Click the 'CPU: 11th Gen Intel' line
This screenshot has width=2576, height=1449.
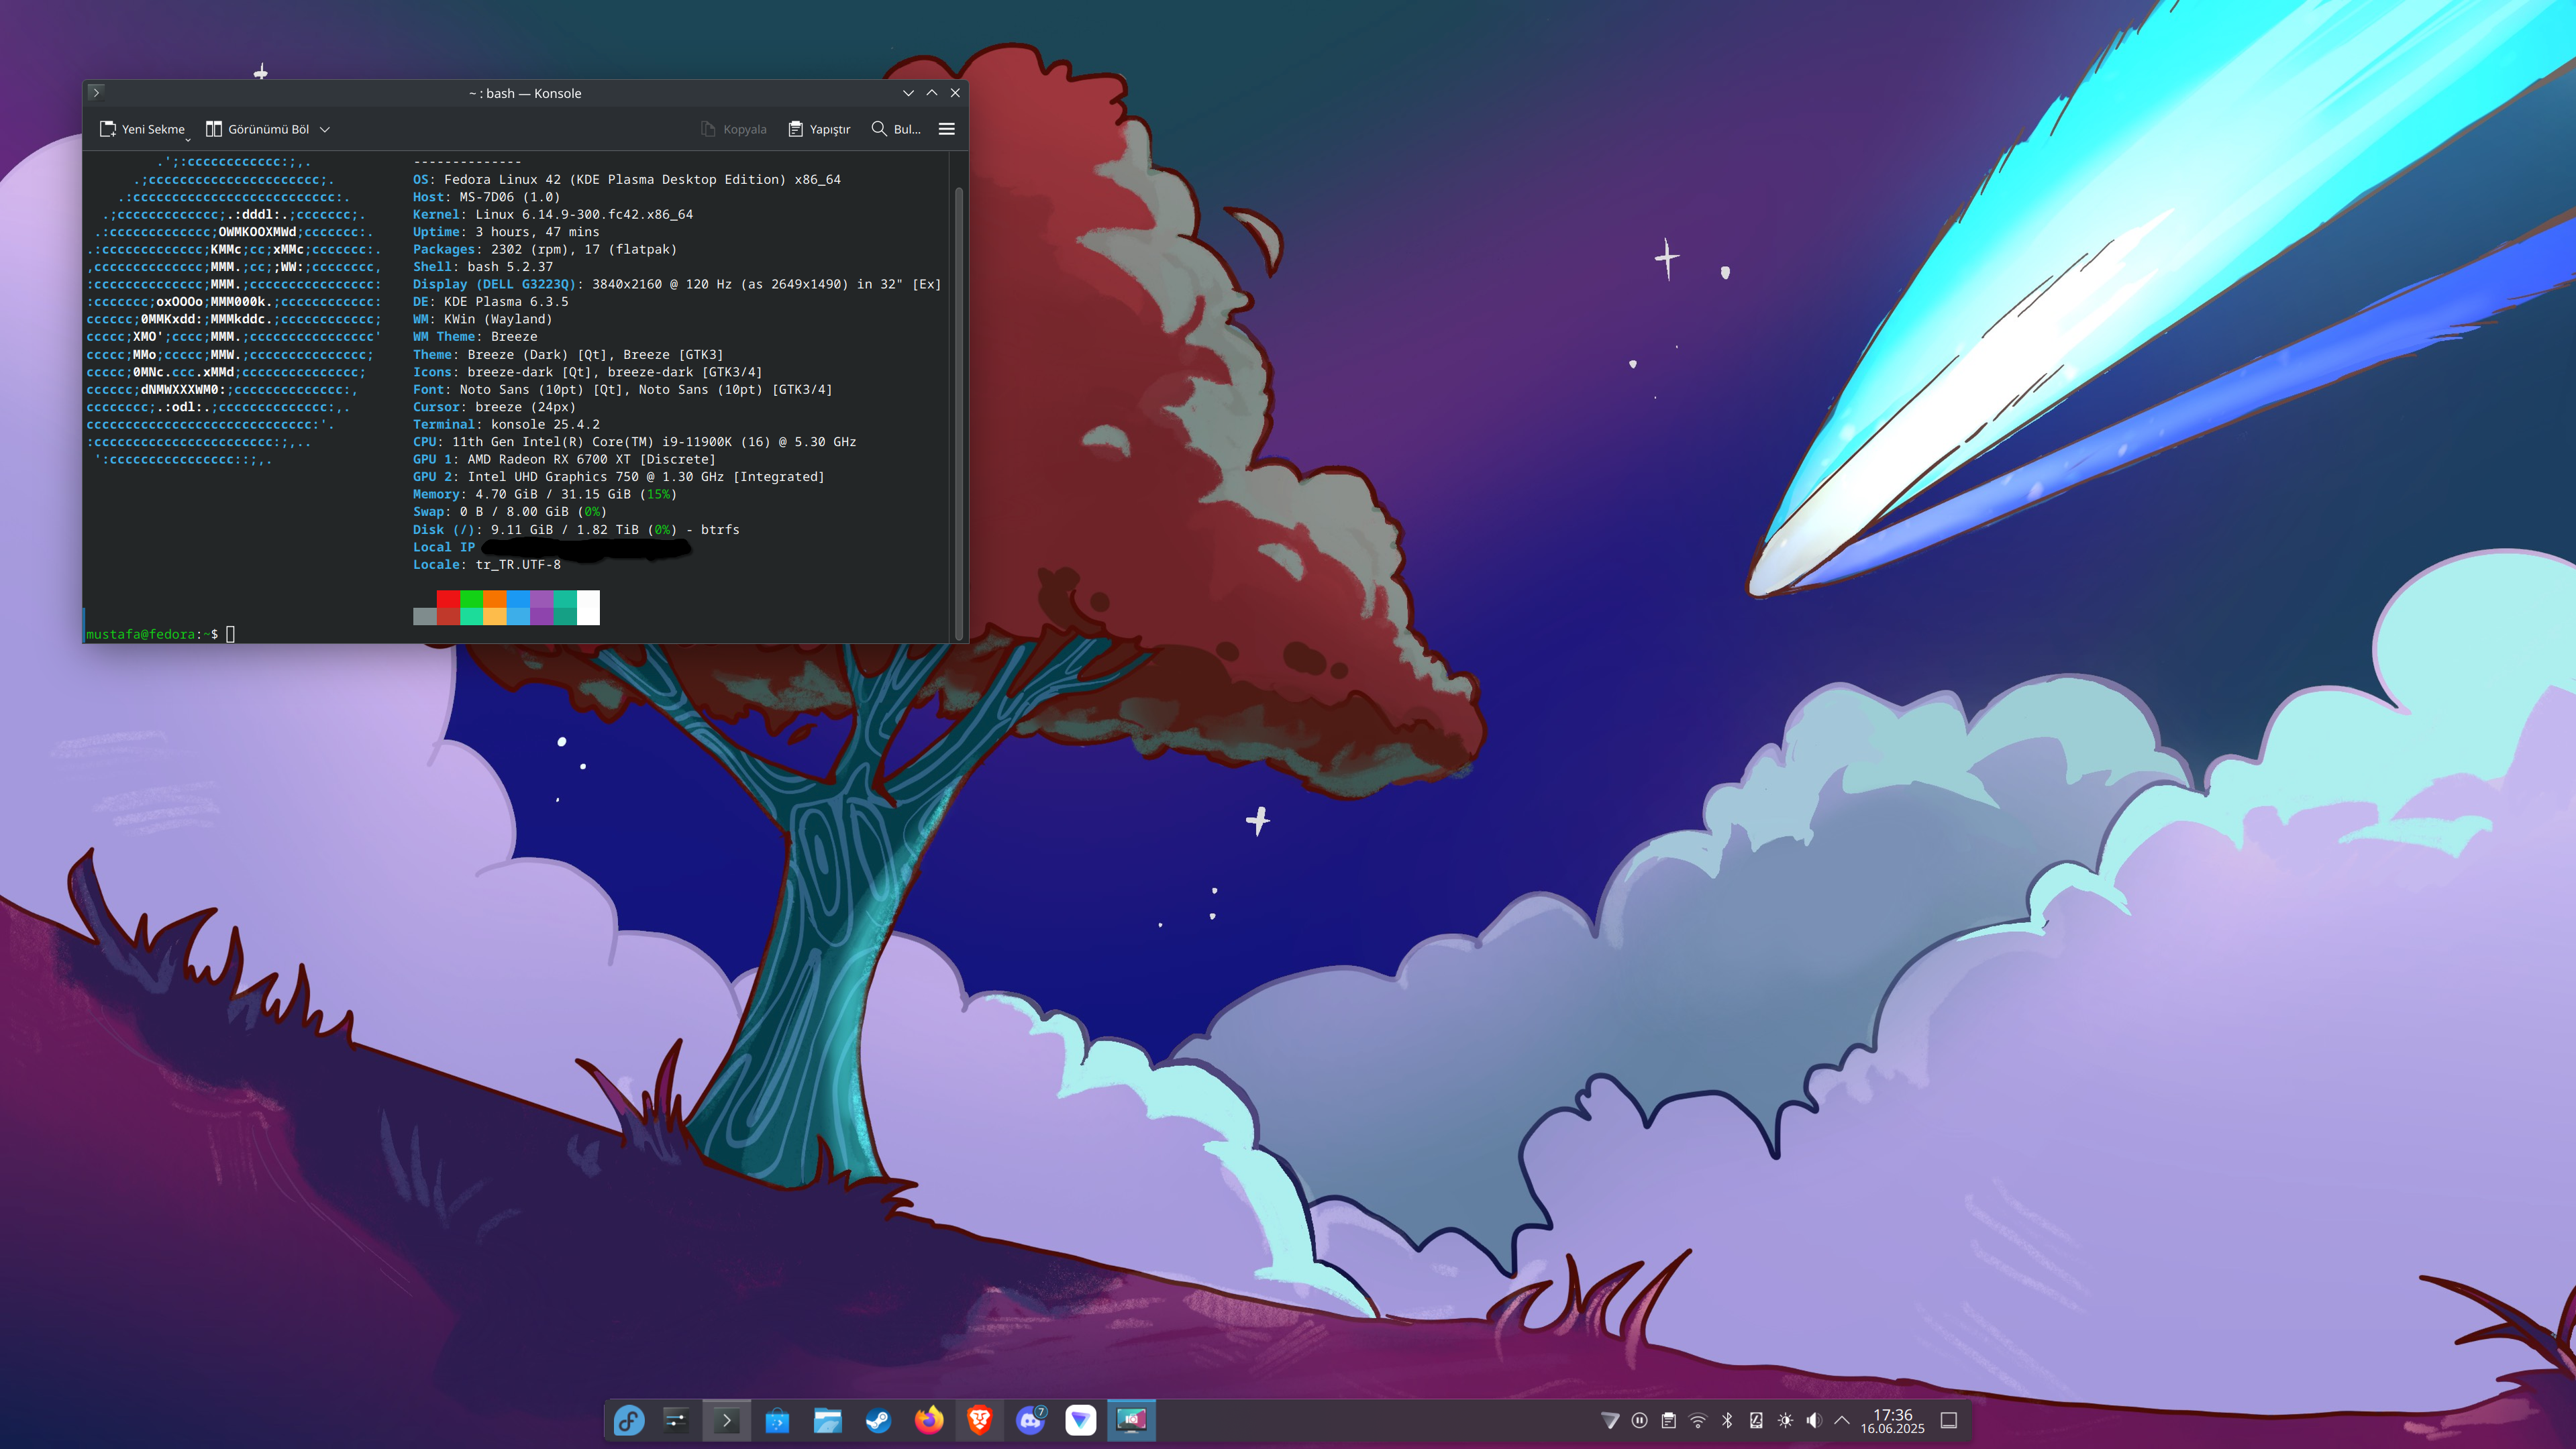pyautogui.click(x=635, y=442)
